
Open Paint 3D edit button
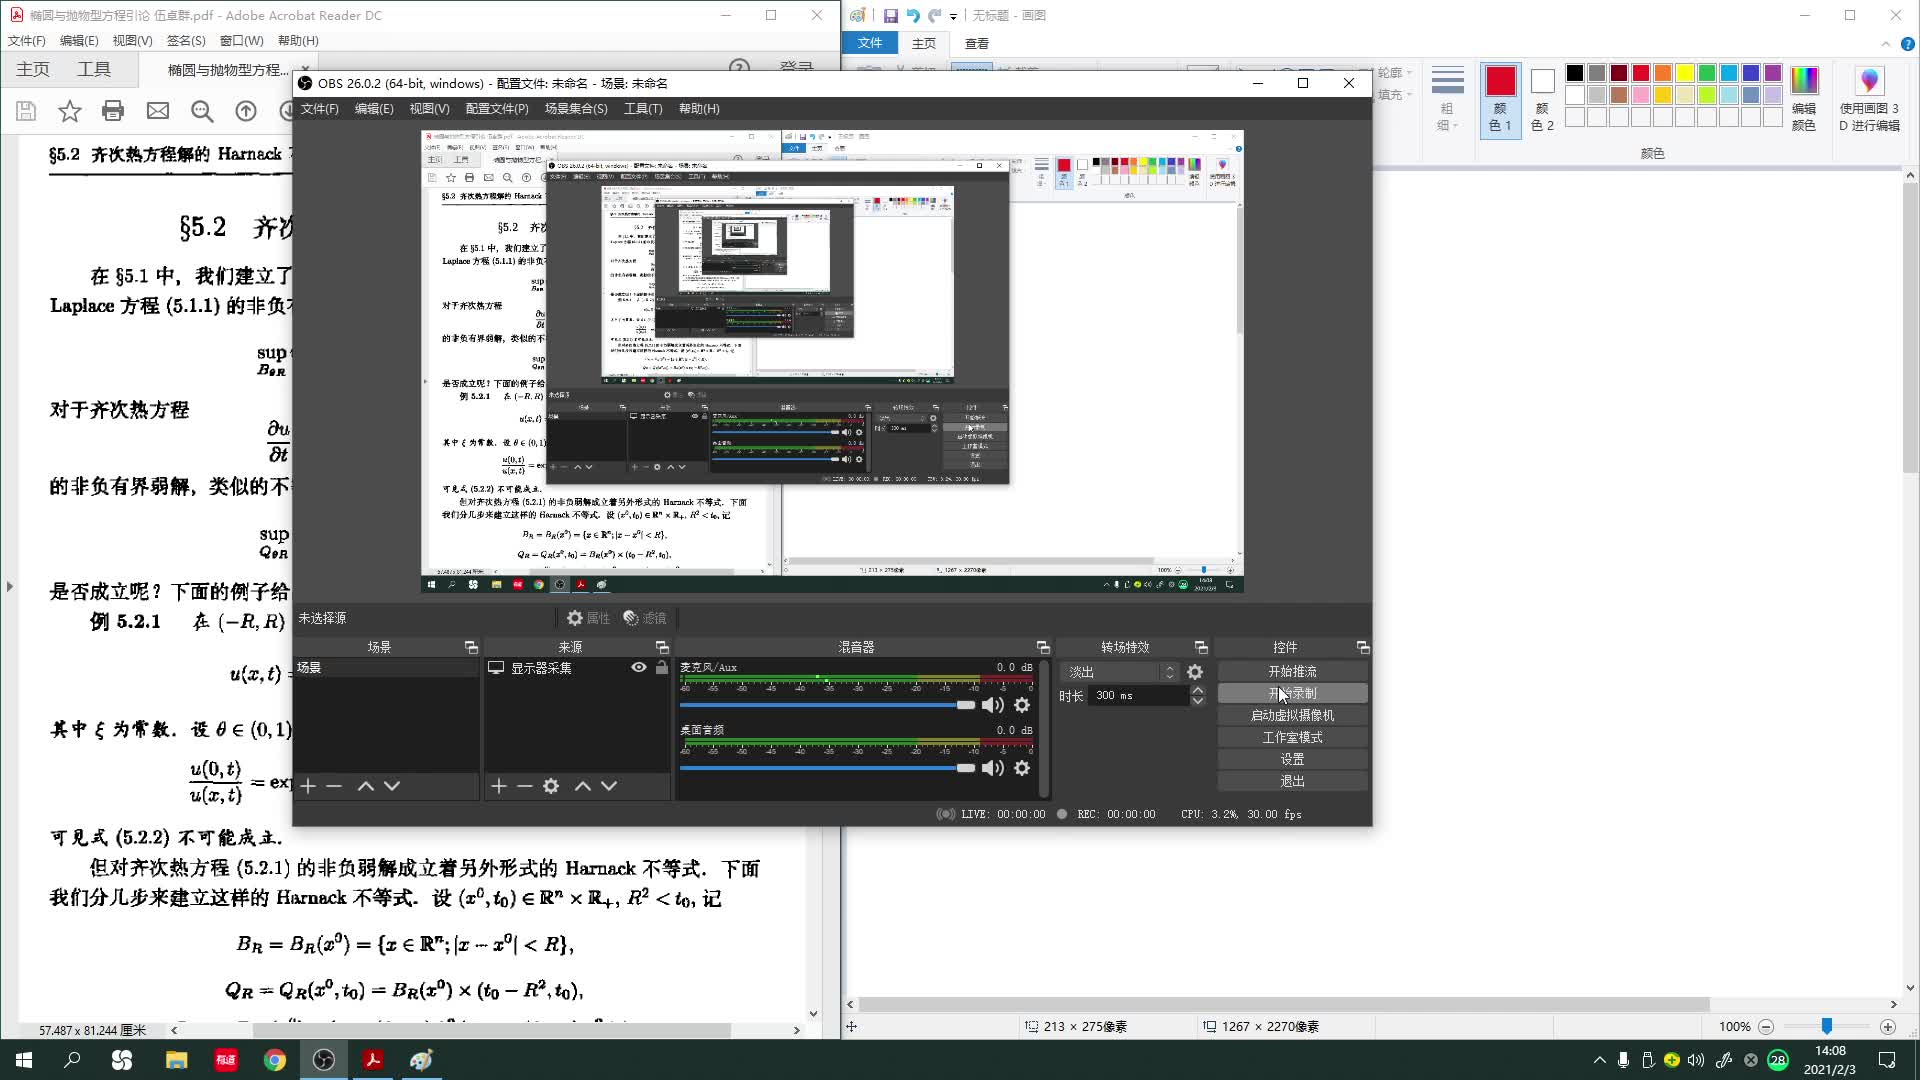[1869, 98]
